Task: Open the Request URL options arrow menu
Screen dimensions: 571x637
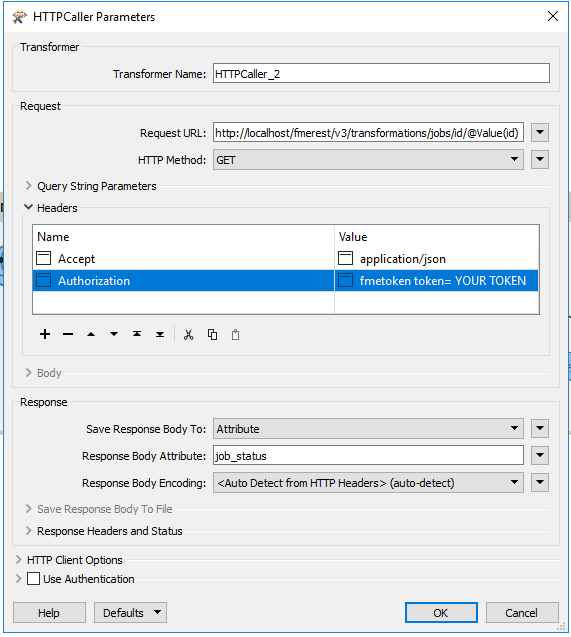Action: click(540, 132)
